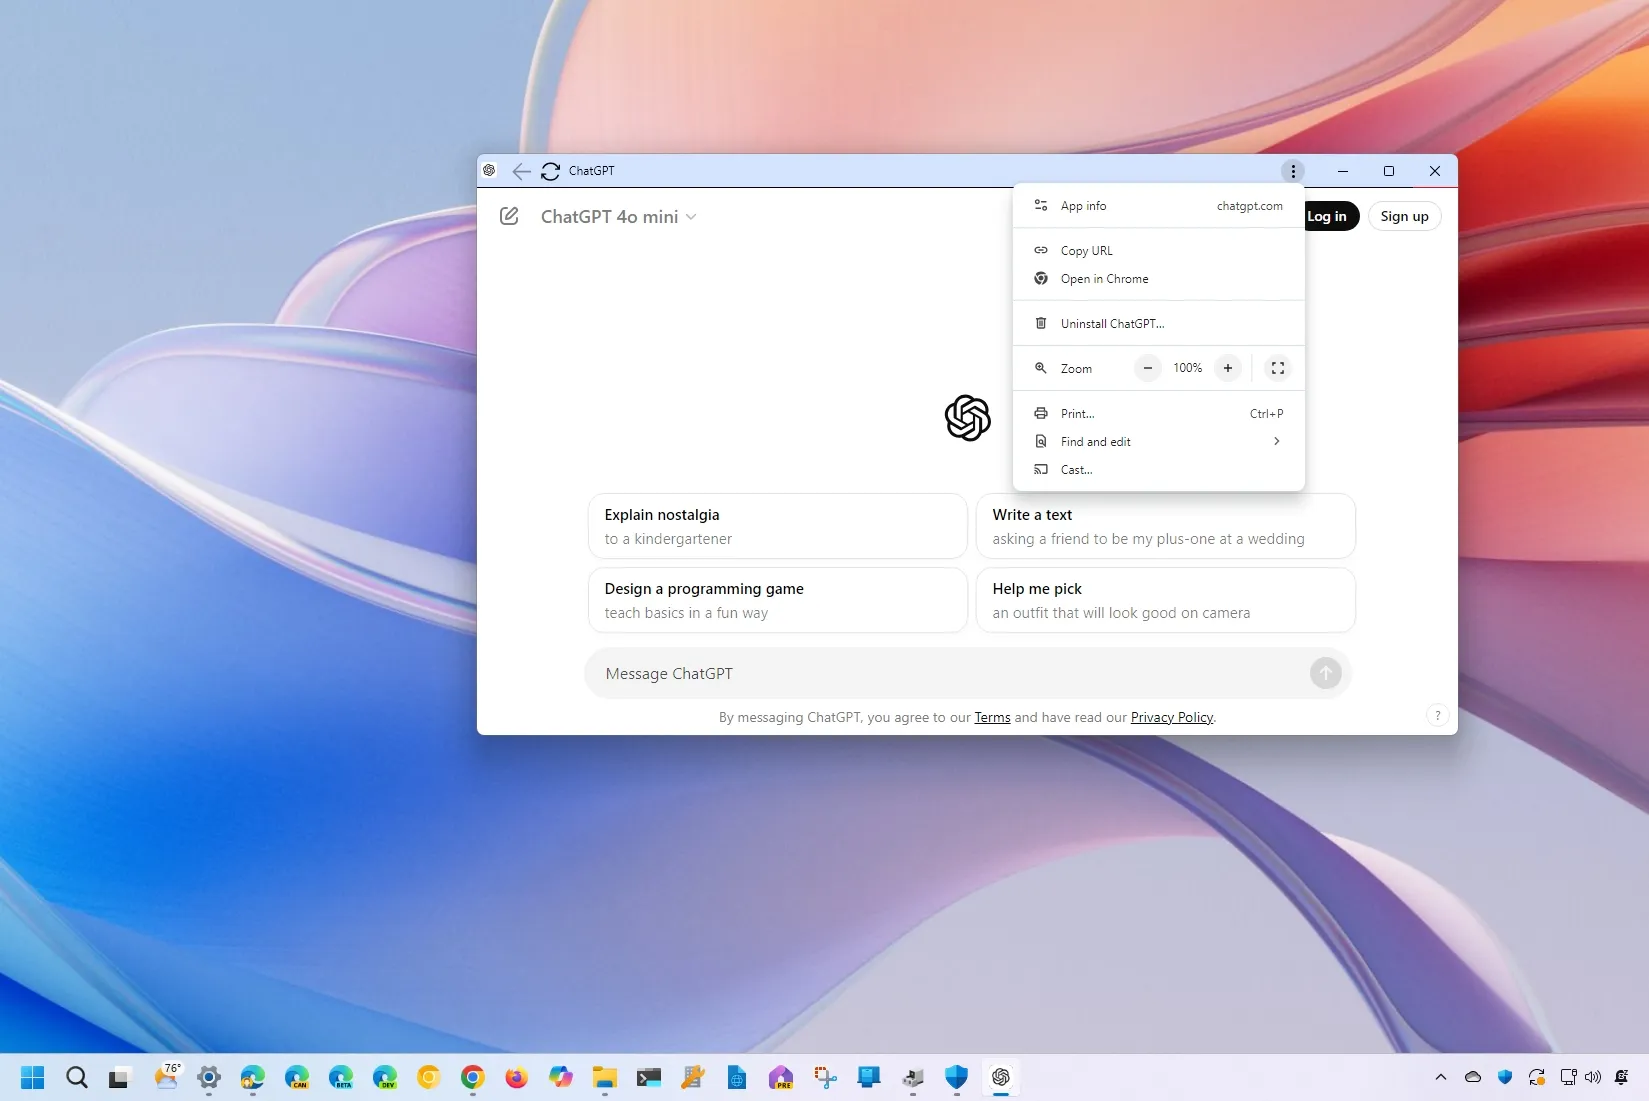
Task: Select Print… from the menu
Action: (1159, 414)
